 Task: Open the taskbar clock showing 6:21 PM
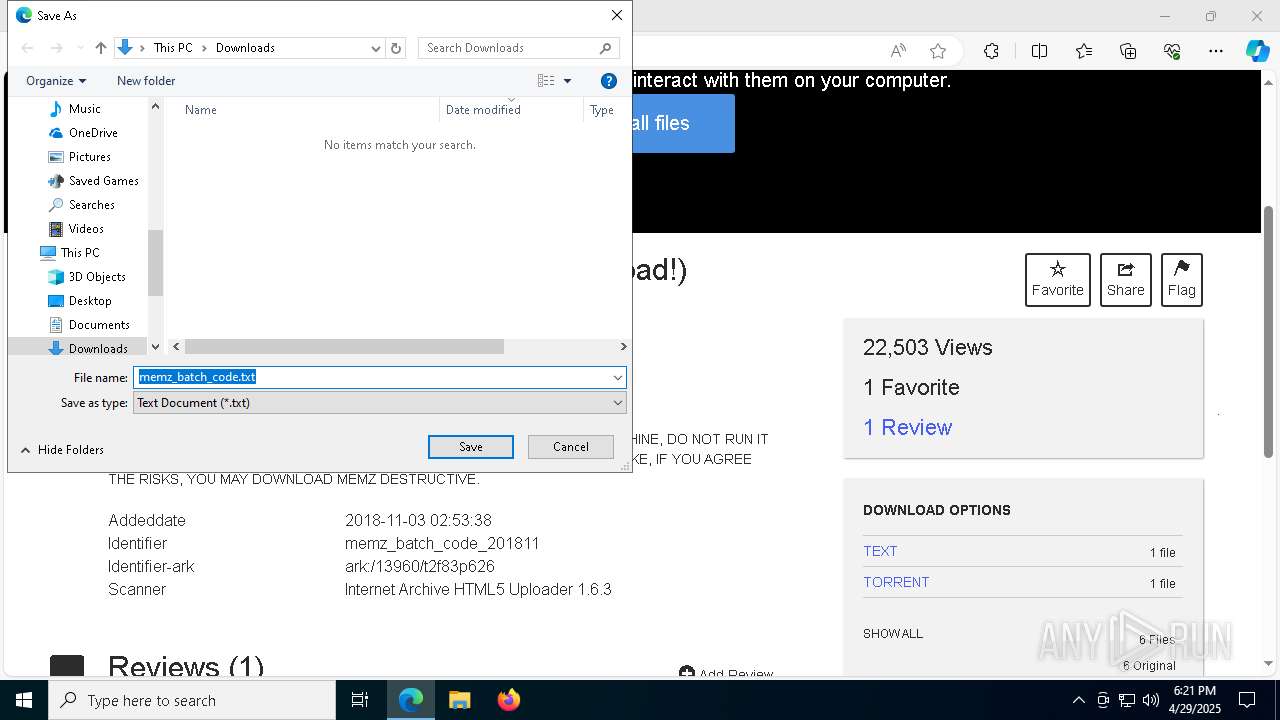tap(1195, 700)
